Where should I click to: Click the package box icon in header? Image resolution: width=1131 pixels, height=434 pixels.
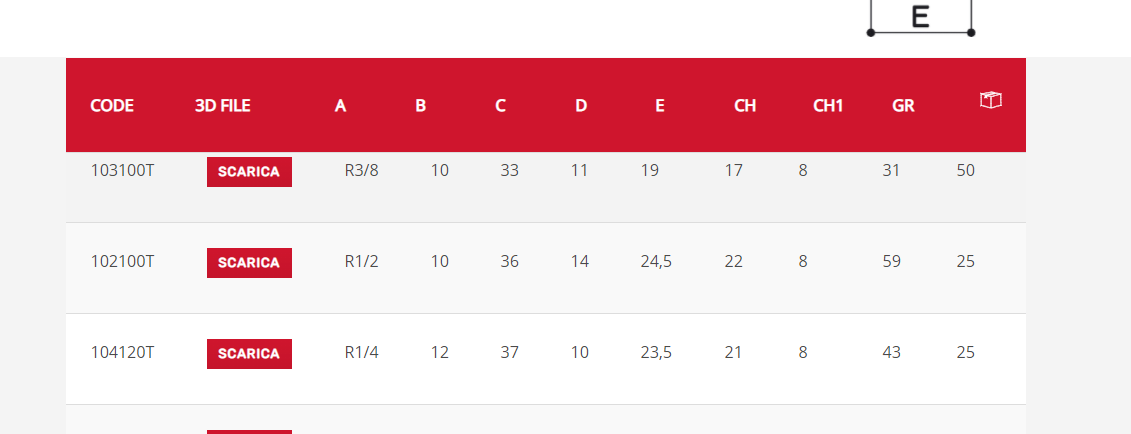[991, 100]
